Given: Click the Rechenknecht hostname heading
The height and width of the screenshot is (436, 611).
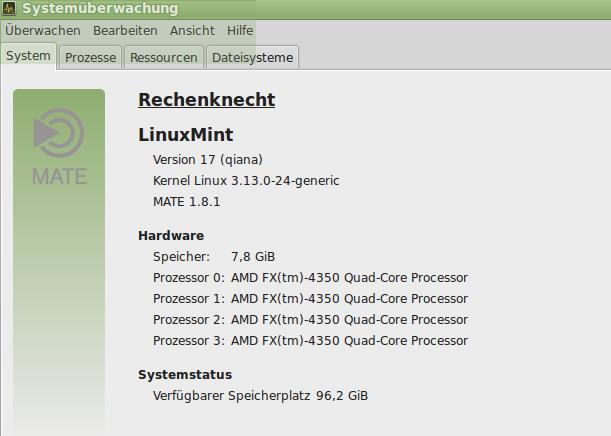Looking at the screenshot, I should [207, 100].
